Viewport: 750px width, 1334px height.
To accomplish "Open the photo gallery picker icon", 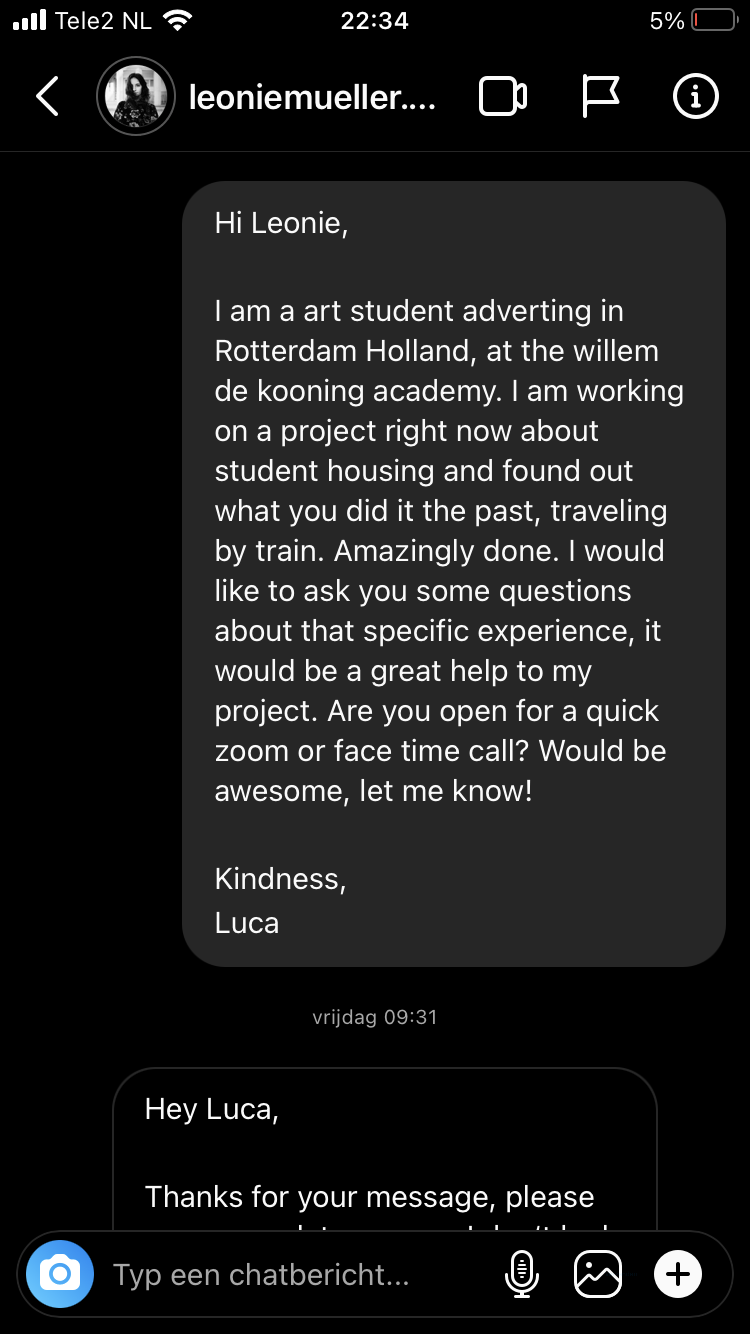I will [598, 1274].
